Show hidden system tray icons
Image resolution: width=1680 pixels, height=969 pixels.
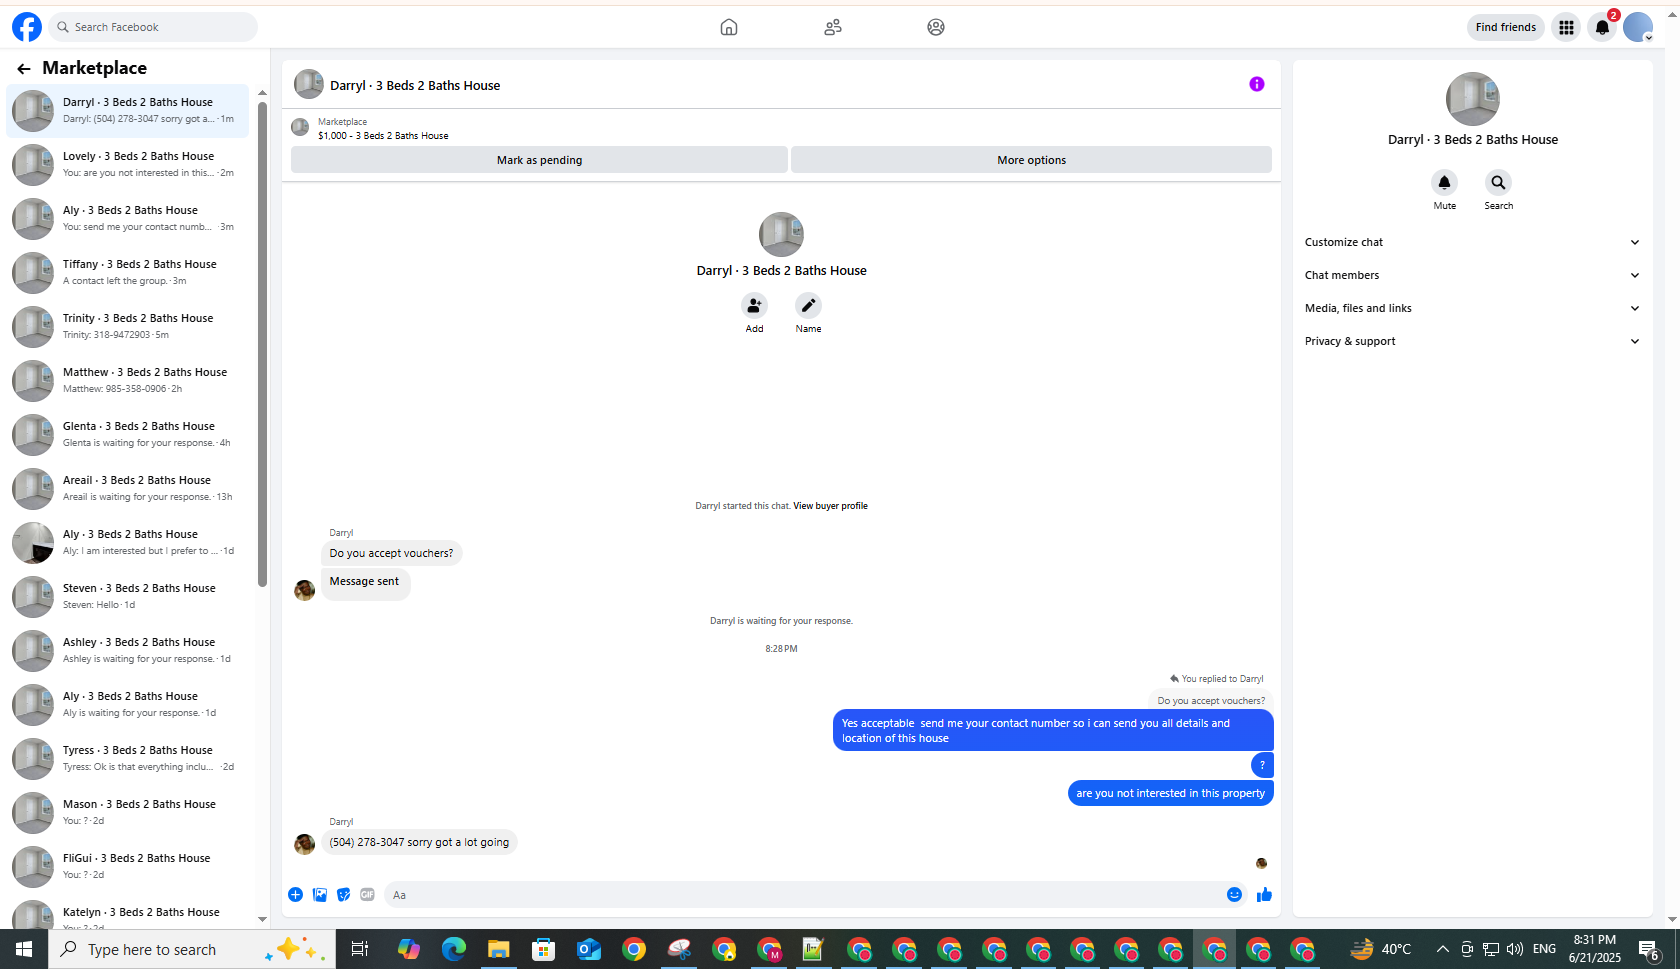click(x=1442, y=949)
